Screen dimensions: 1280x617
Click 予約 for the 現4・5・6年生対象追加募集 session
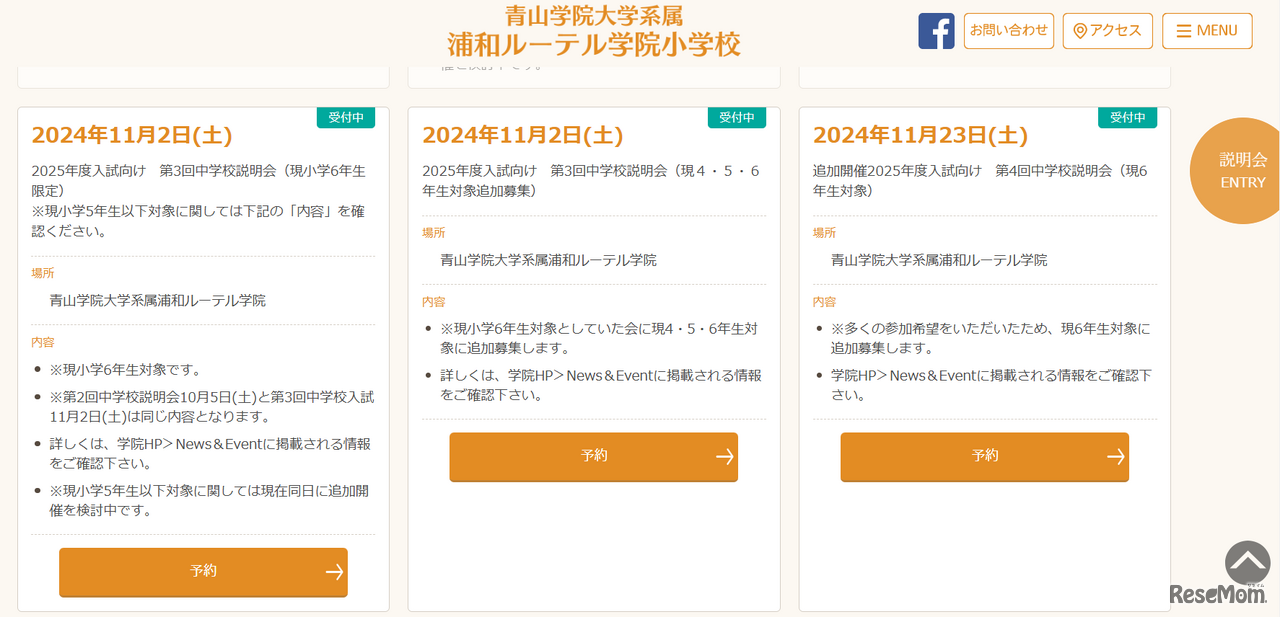coord(594,457)
